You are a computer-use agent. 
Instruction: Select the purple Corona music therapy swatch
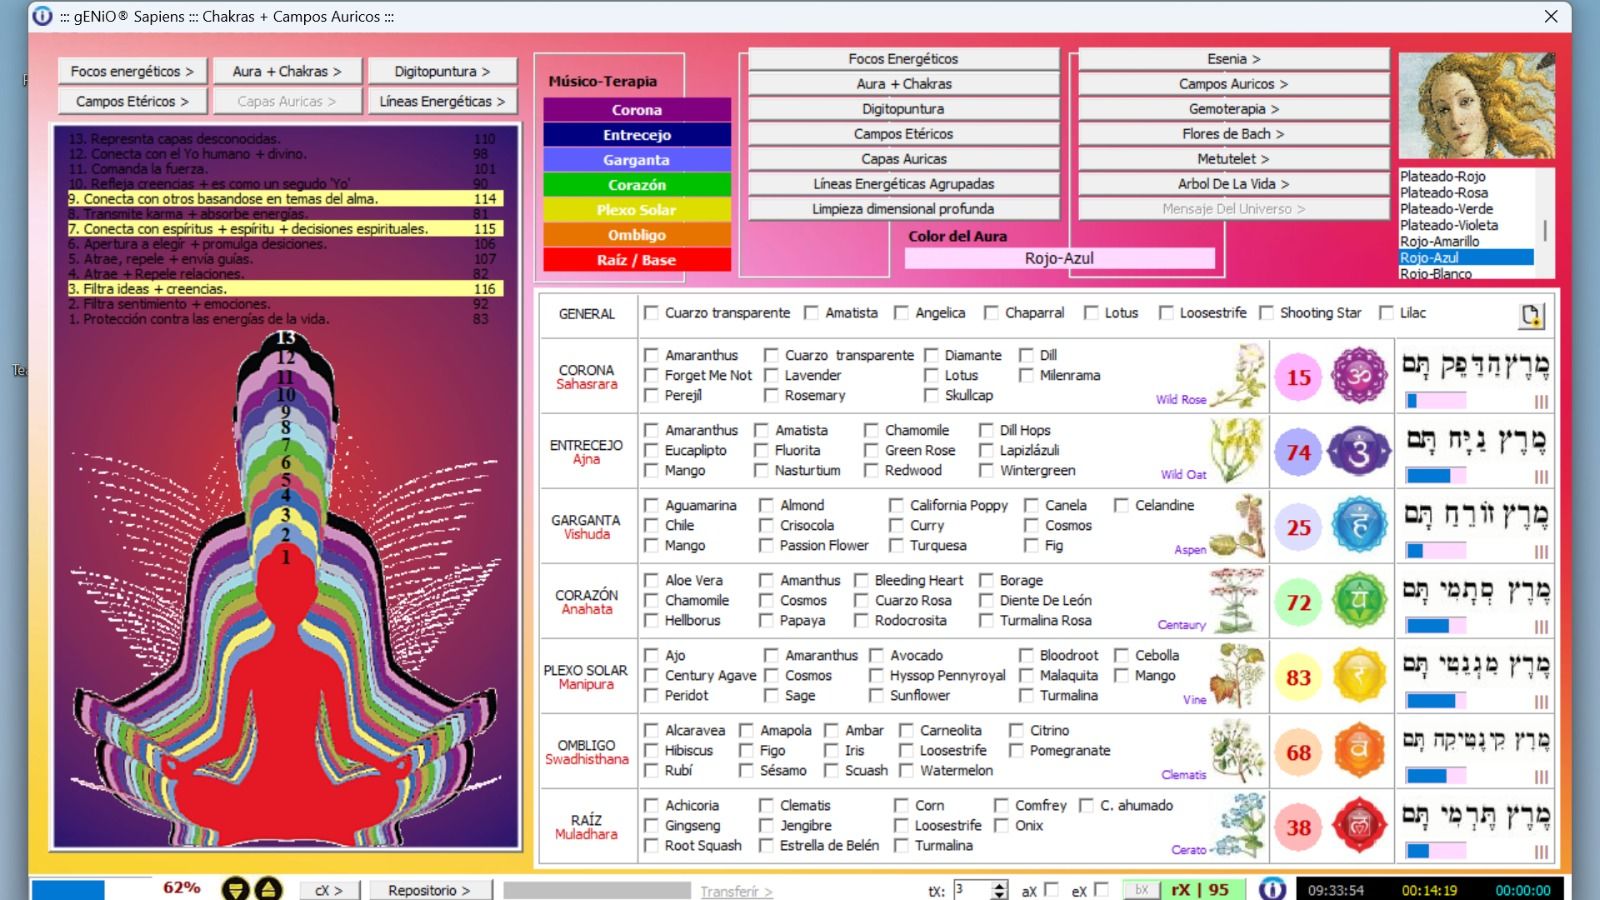click(637, 110)
